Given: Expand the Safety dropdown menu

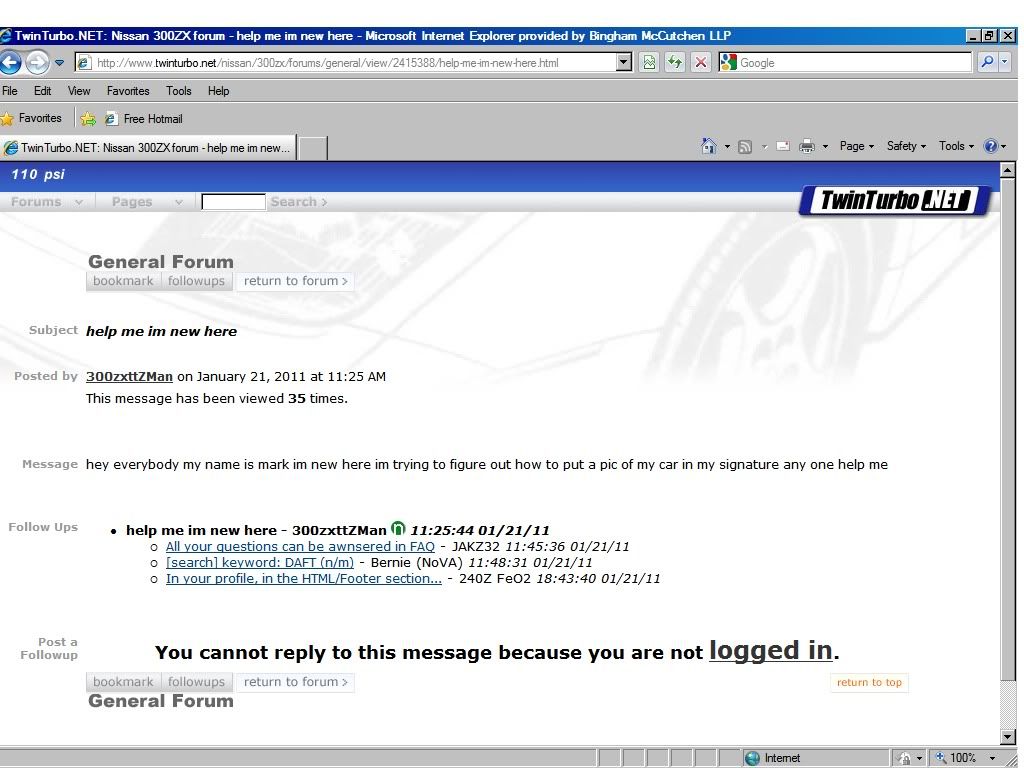Looking at the screenshot, I should pyautogui.click(x=906, y=146).
